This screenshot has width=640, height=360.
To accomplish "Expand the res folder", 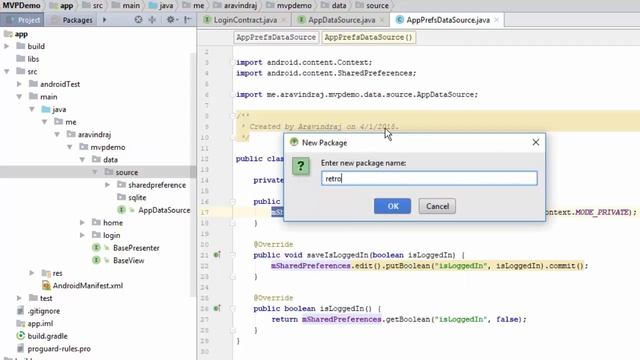I will 32,273.
